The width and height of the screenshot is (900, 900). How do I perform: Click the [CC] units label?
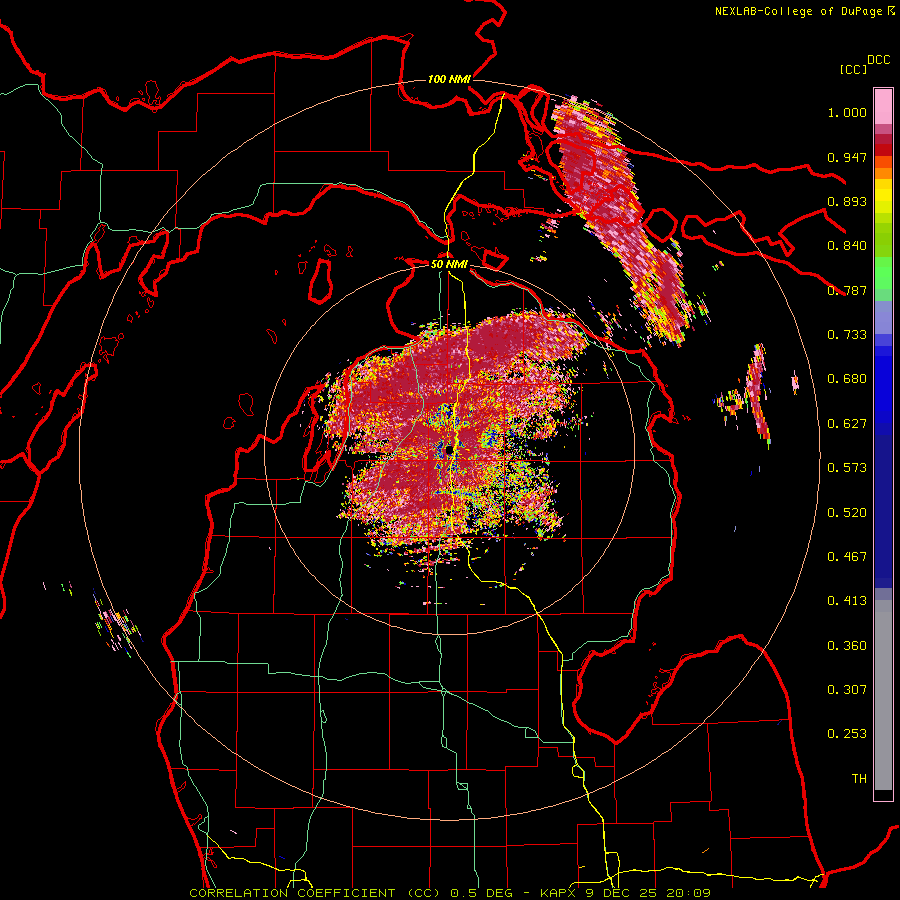(853, 69)
